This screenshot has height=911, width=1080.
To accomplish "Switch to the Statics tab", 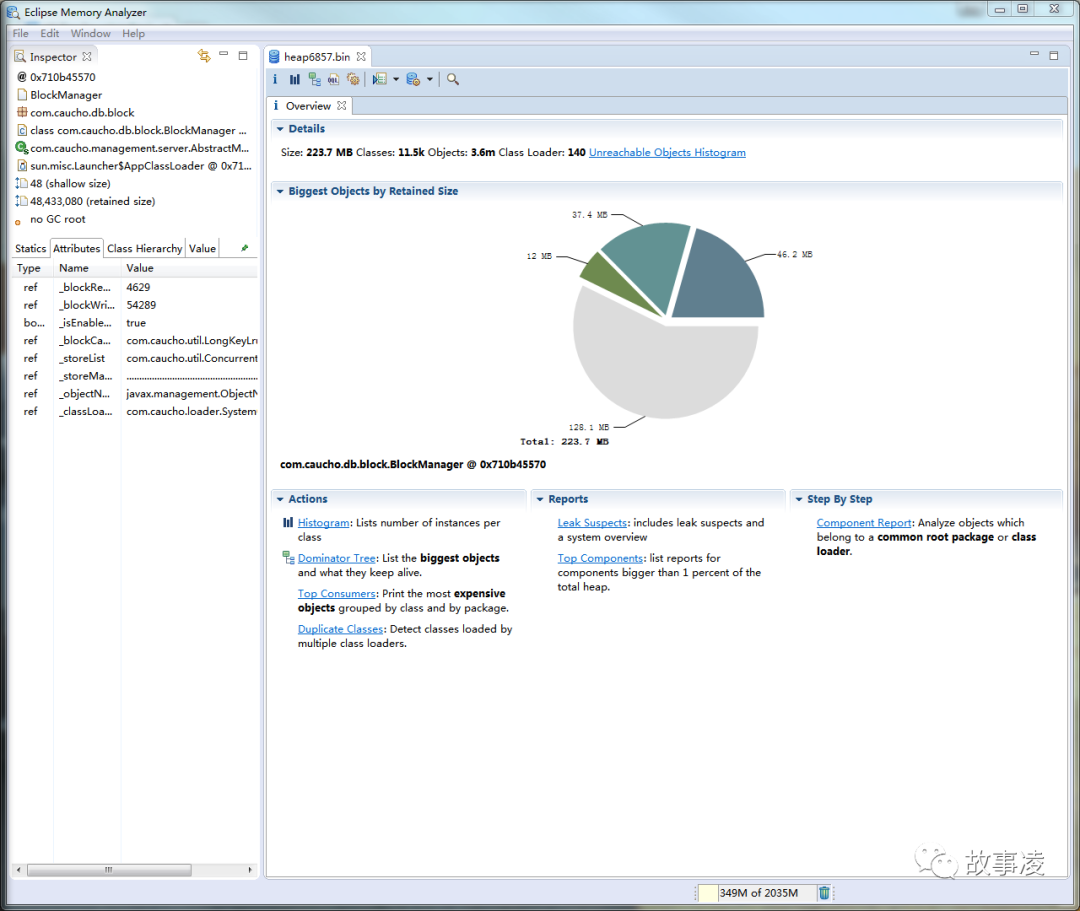I will [x=31, y=248].
